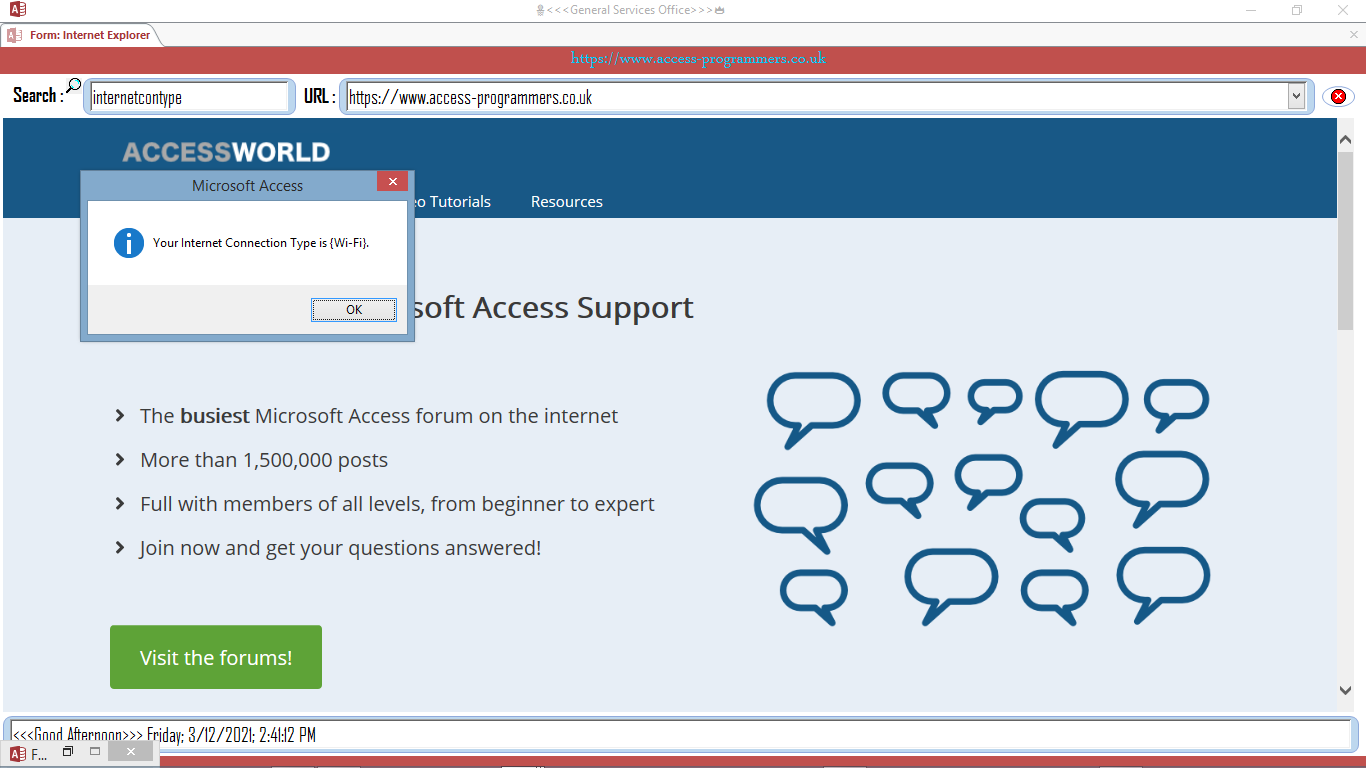Click the blue info icon in the dialog
This screenshot has width=1366, height=768.
click(x=129, y=243)
